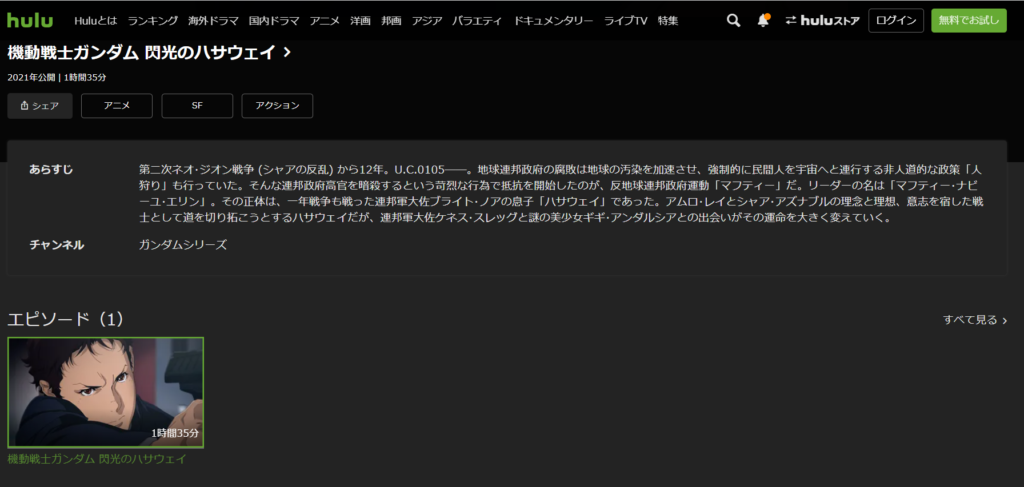Click the エピソード（1）section heading
The height and width of the screenshot is (487, 1024).
pyautogui.click(x=65, y=319)
